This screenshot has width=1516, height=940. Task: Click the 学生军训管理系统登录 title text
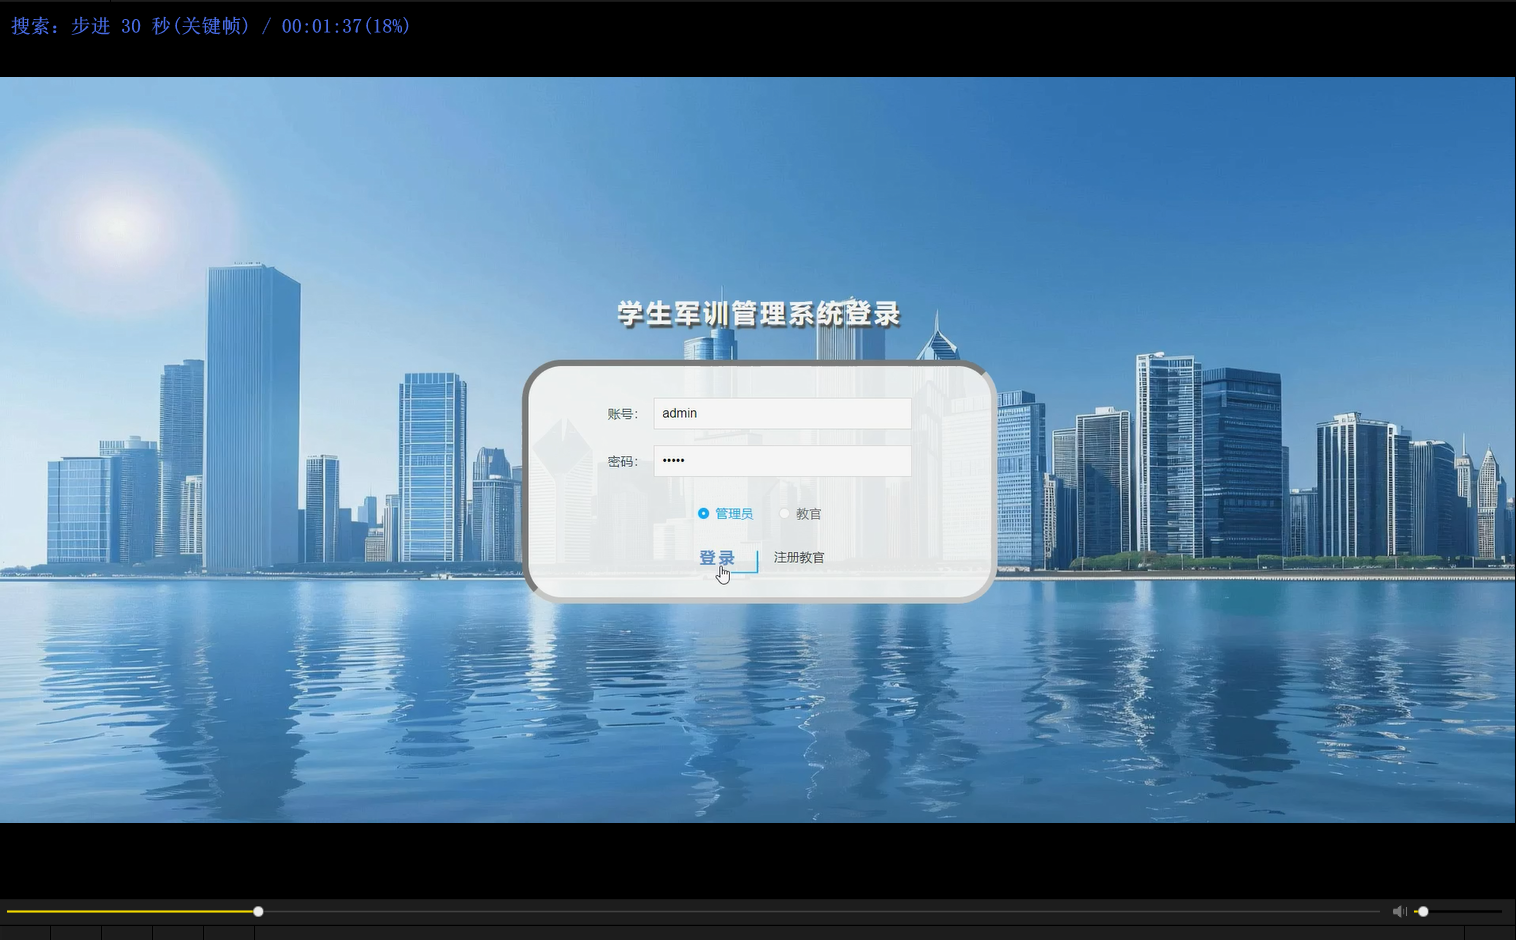pyautogui.click(x=757, y=313)
